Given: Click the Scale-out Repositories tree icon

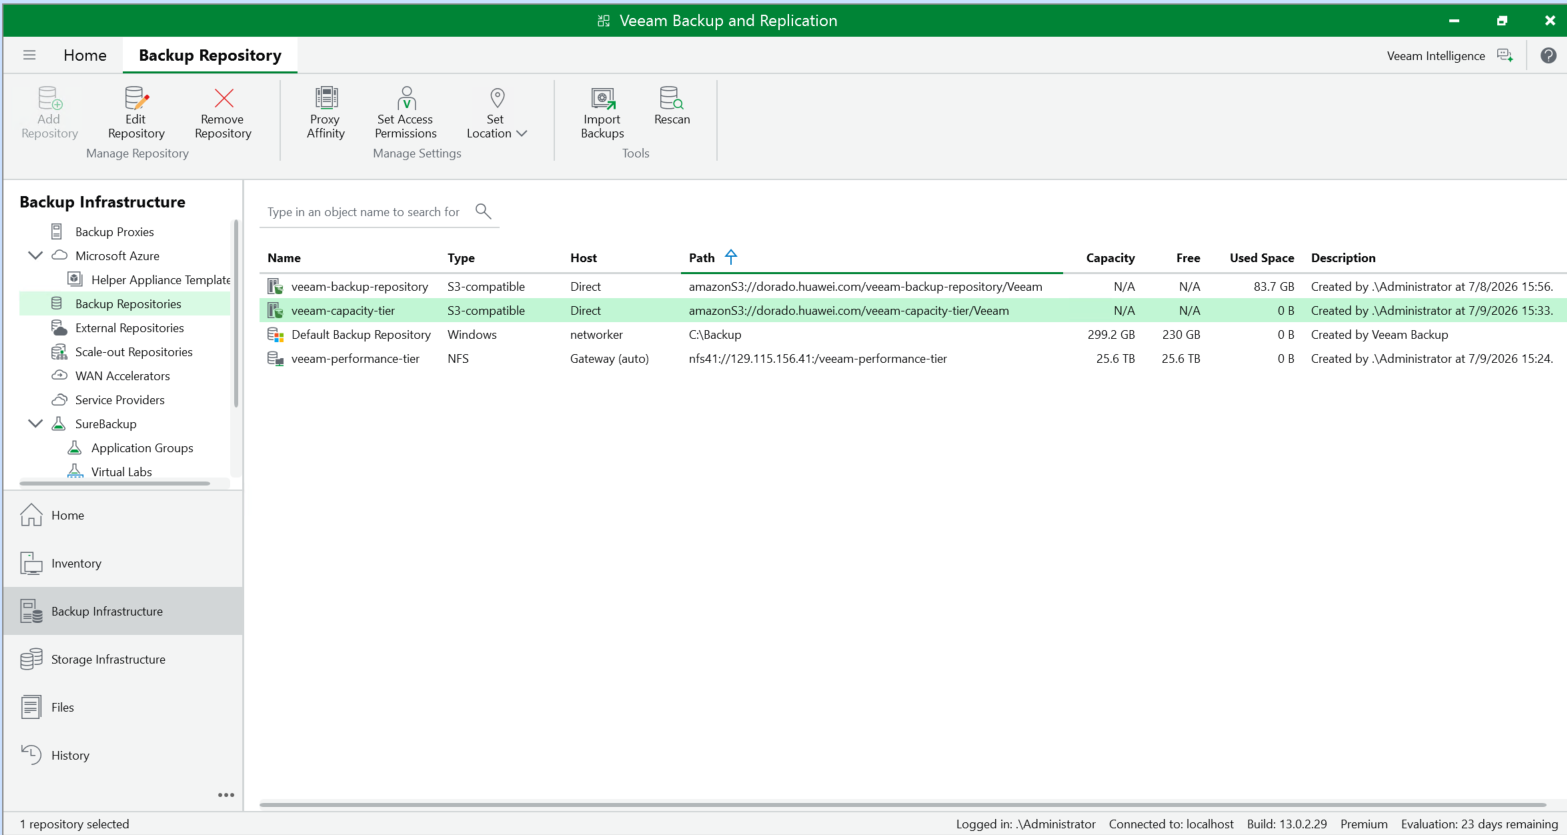Looking at the screenshot, I should (59, 352).
